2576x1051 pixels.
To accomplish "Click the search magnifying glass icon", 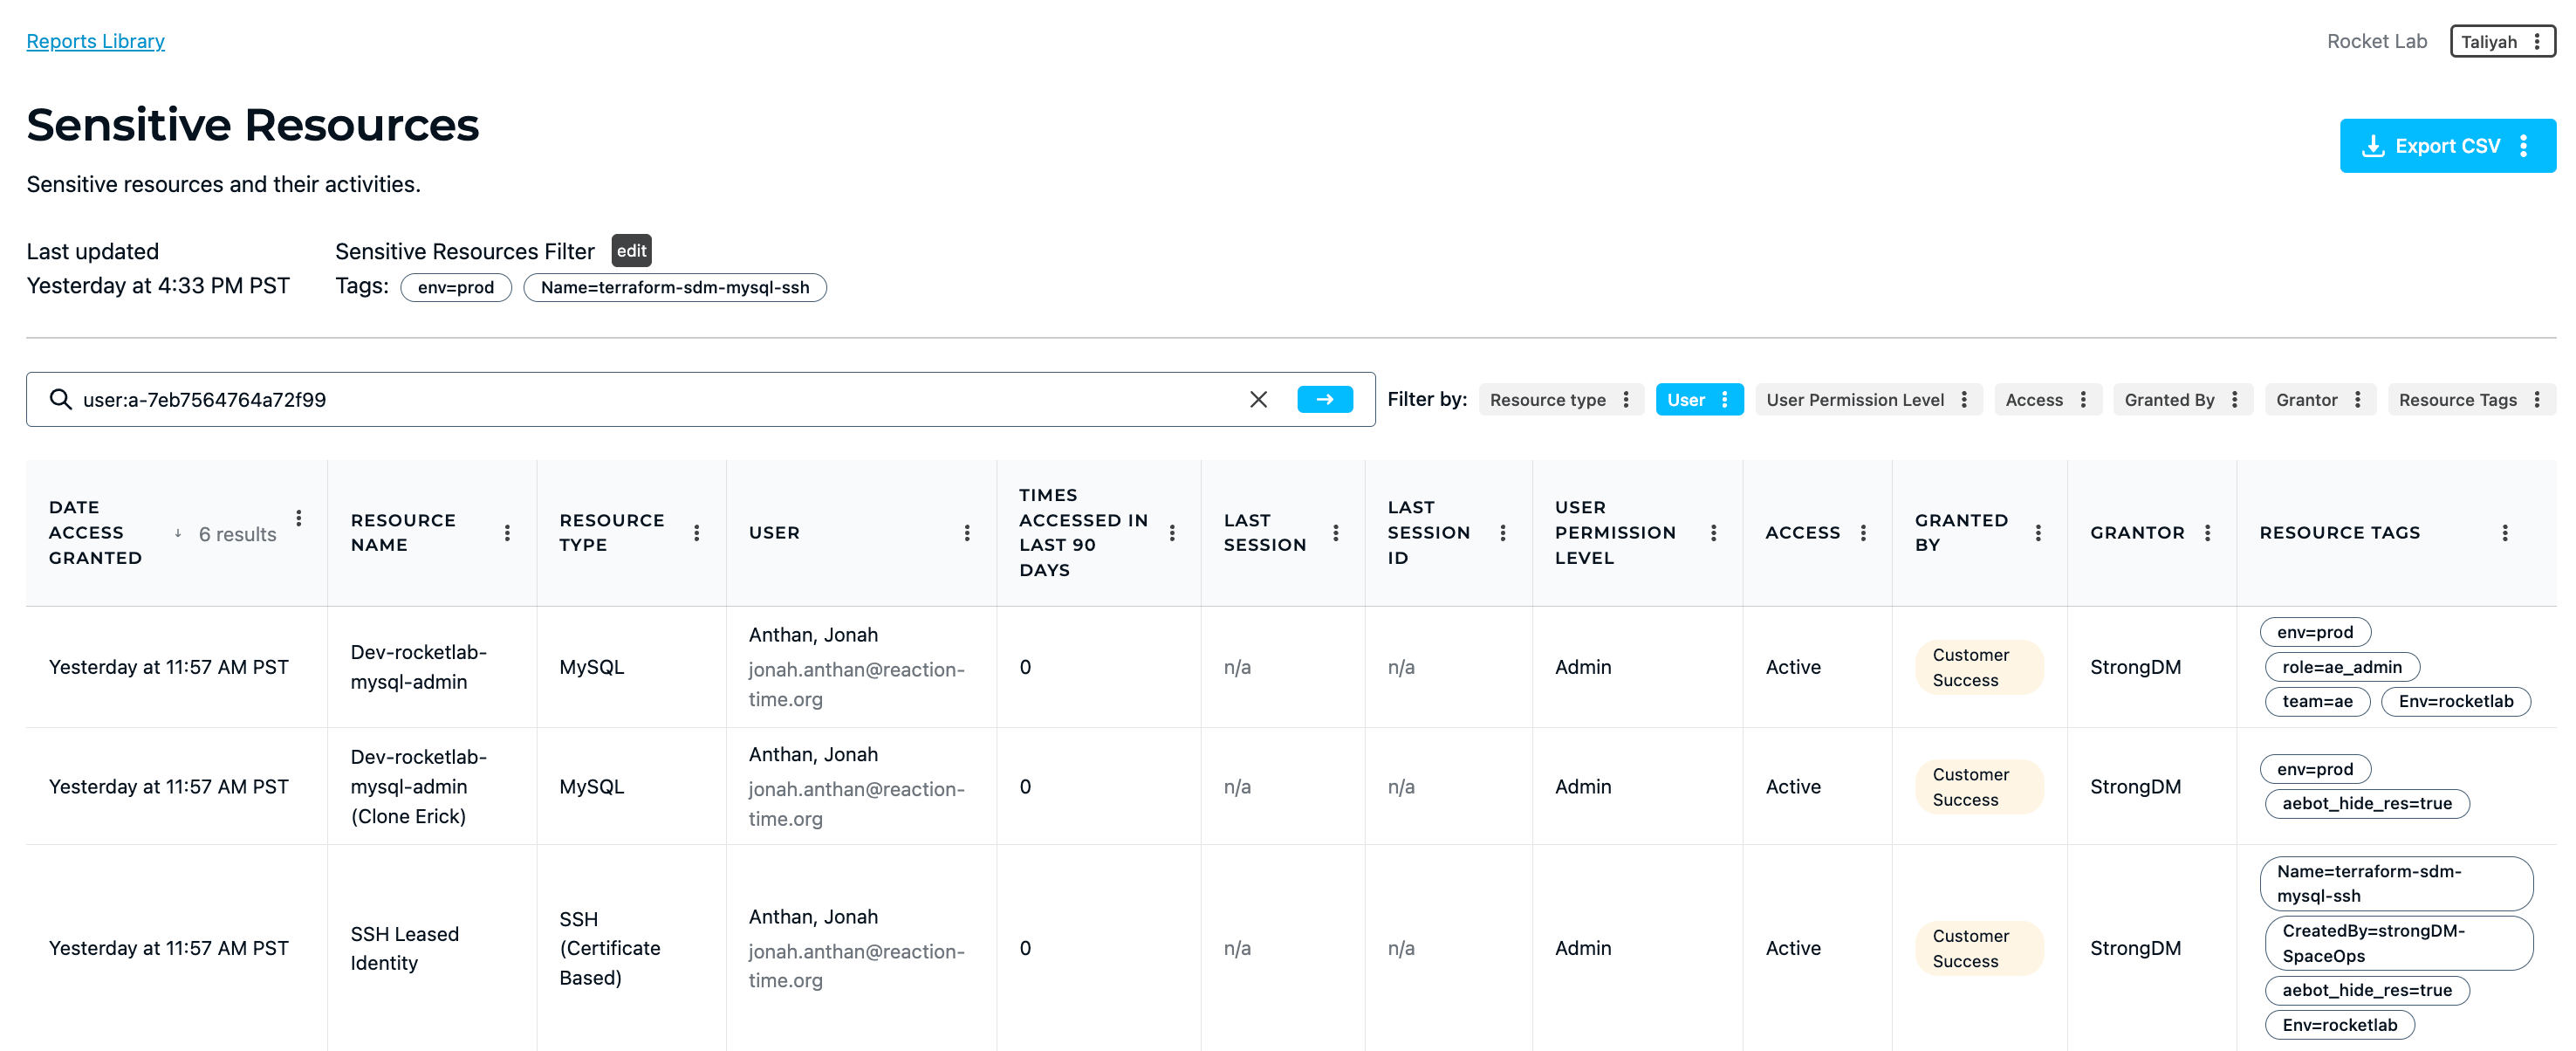I will click(x=61, y=398).
